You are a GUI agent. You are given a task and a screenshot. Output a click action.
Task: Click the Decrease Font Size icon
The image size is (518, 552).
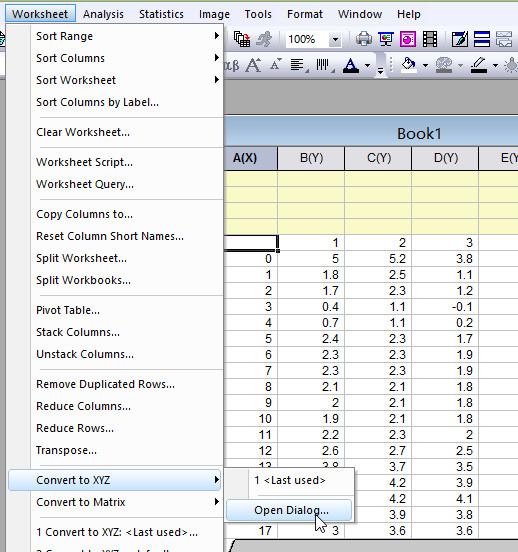pyautogui.click(x=276, y=64)
